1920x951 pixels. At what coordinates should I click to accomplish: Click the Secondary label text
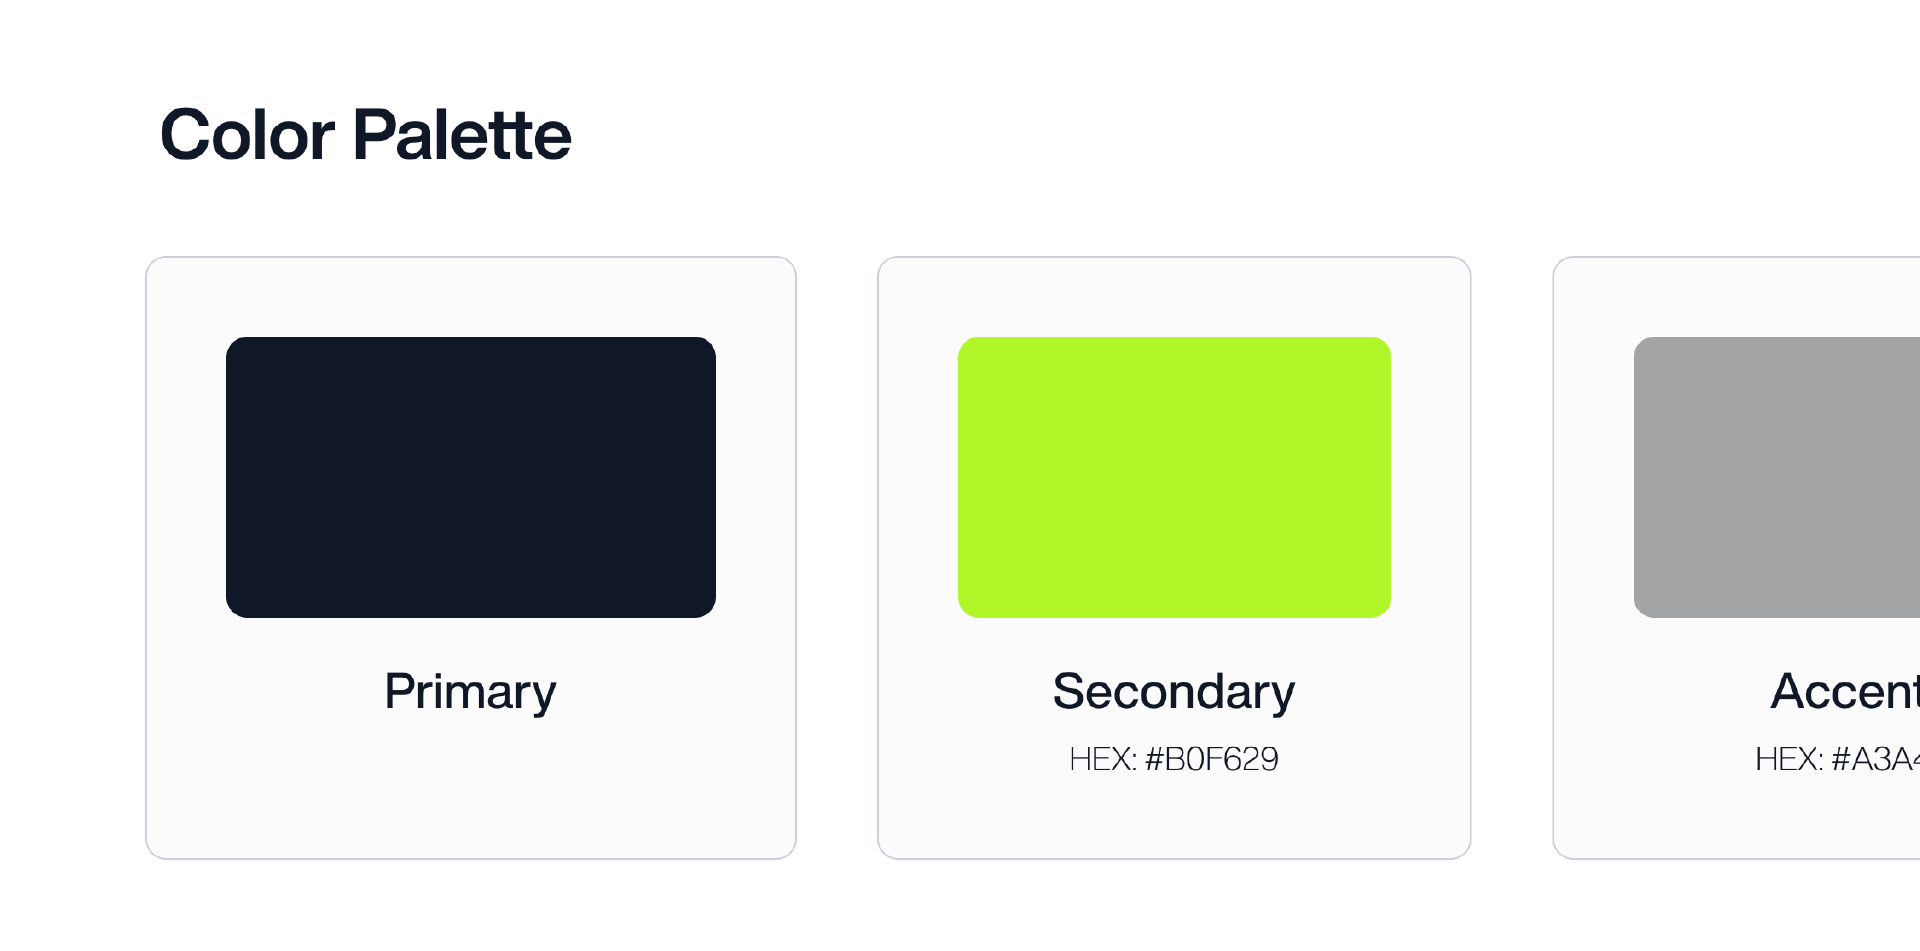point(1174,692)
